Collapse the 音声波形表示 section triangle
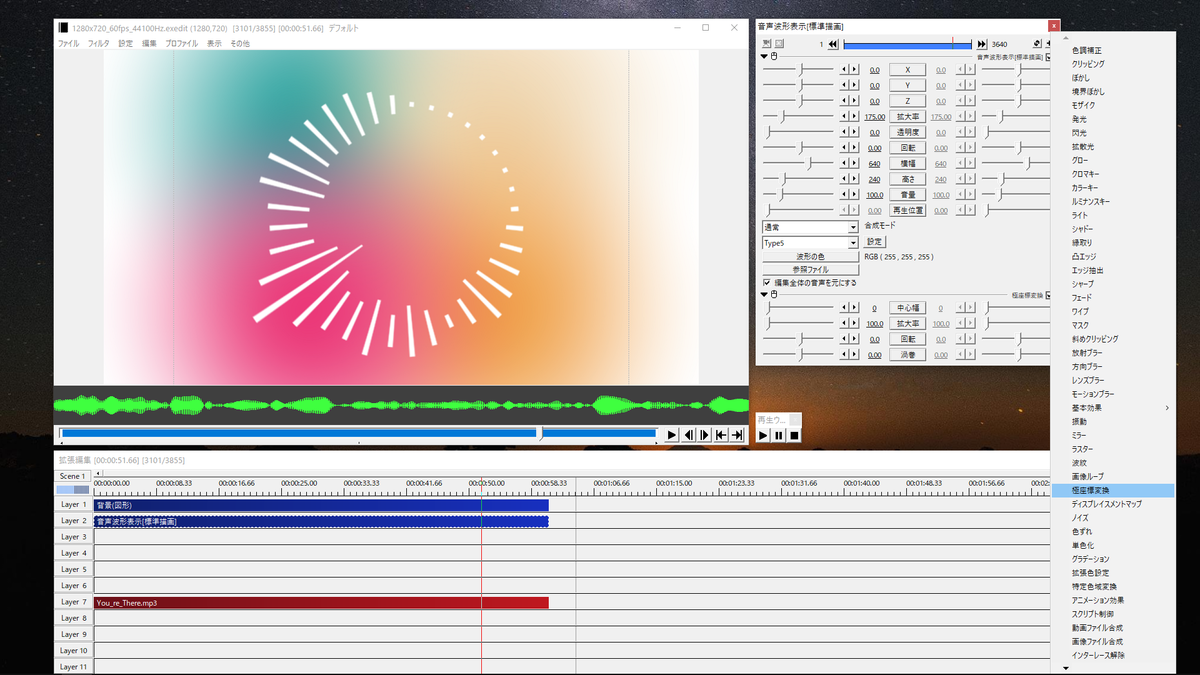The image size is (1200, 675). tap(765, 57)
